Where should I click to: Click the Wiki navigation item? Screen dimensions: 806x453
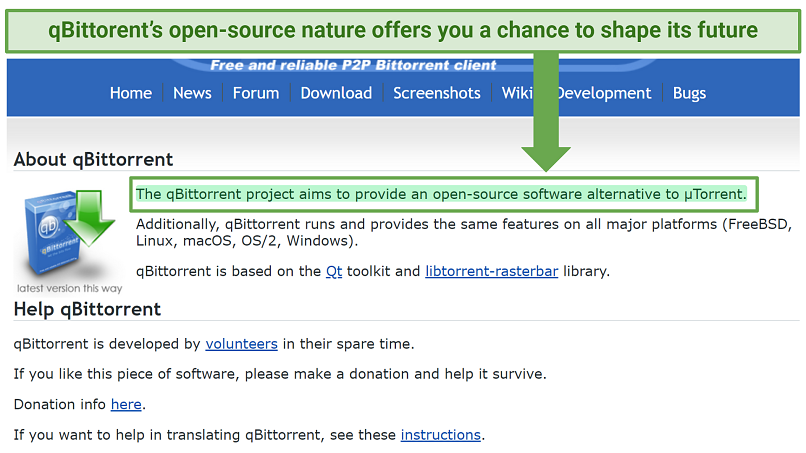pos(515,93)
